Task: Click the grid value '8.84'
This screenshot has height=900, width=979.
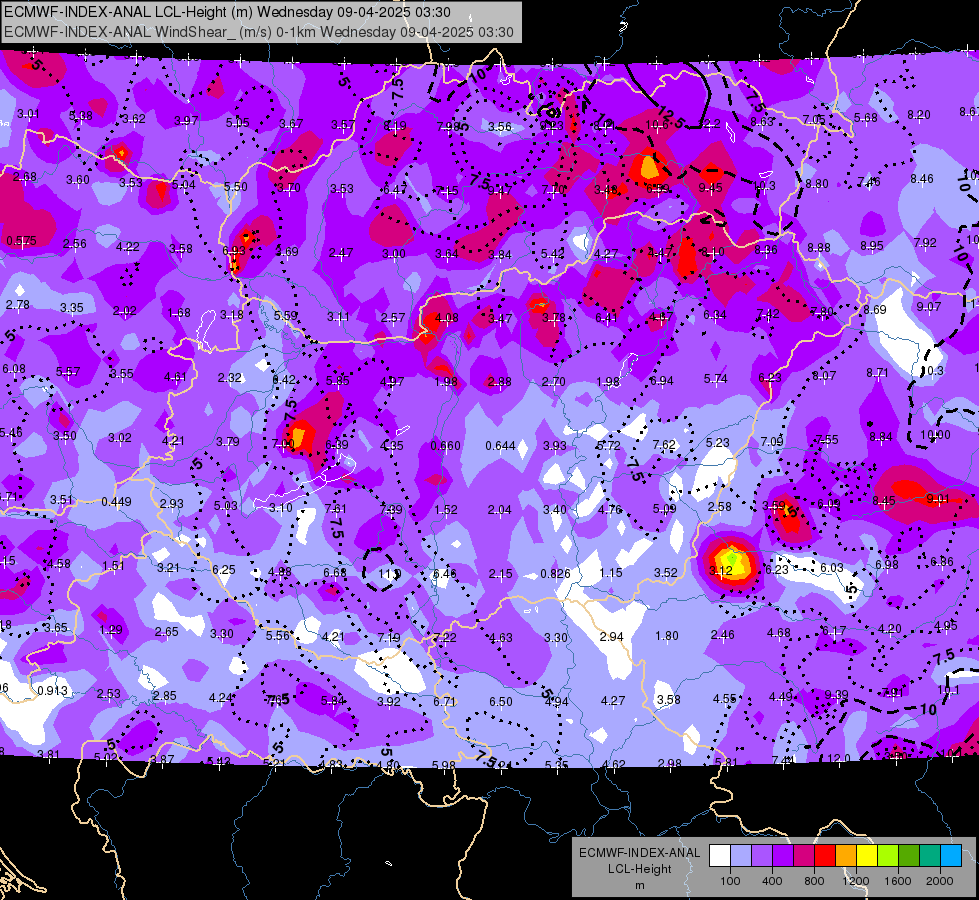Action: 881,437
